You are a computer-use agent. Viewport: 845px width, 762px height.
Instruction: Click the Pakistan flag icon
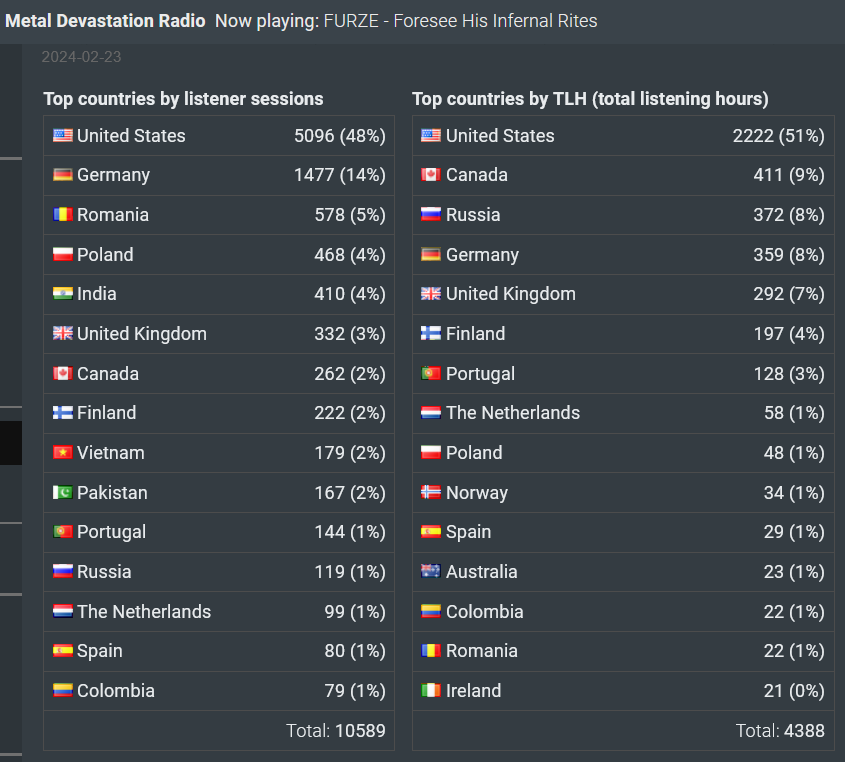click(x=63, y=493)
